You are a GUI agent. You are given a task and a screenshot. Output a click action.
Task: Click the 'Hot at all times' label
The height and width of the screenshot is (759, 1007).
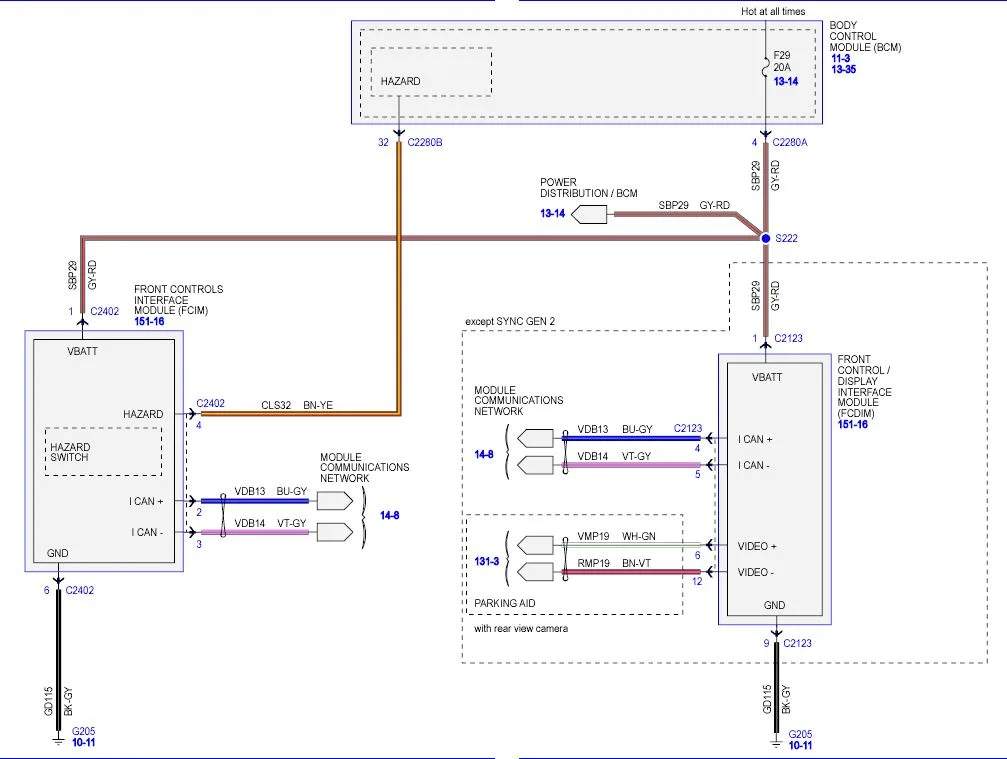tap(773, 12)
